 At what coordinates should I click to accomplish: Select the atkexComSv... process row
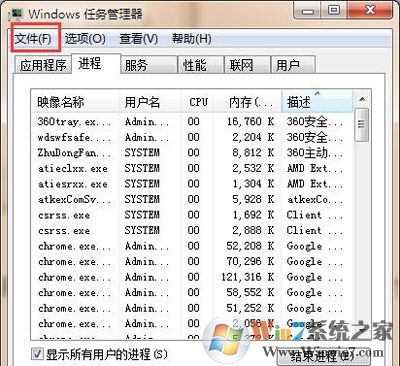192,199
